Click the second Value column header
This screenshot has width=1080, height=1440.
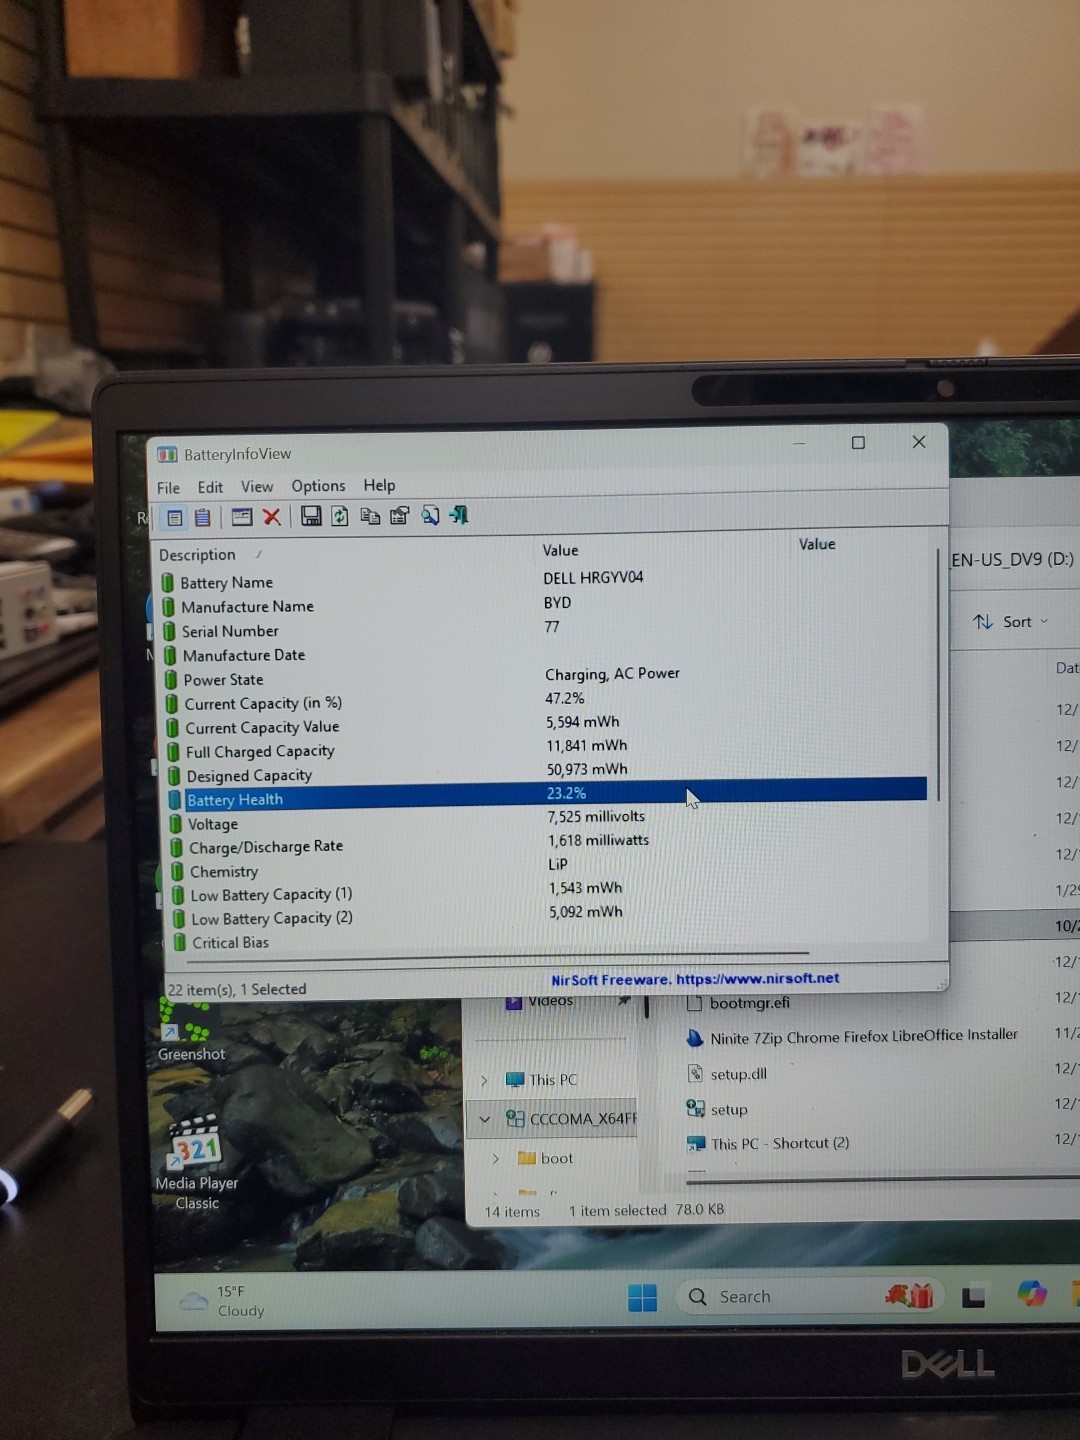pos(817,544)
